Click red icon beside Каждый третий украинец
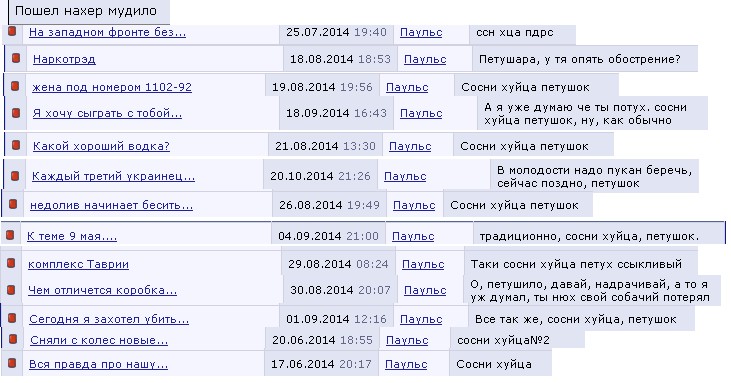The height and width of the screenshot is (383, 731). point(15,176)
